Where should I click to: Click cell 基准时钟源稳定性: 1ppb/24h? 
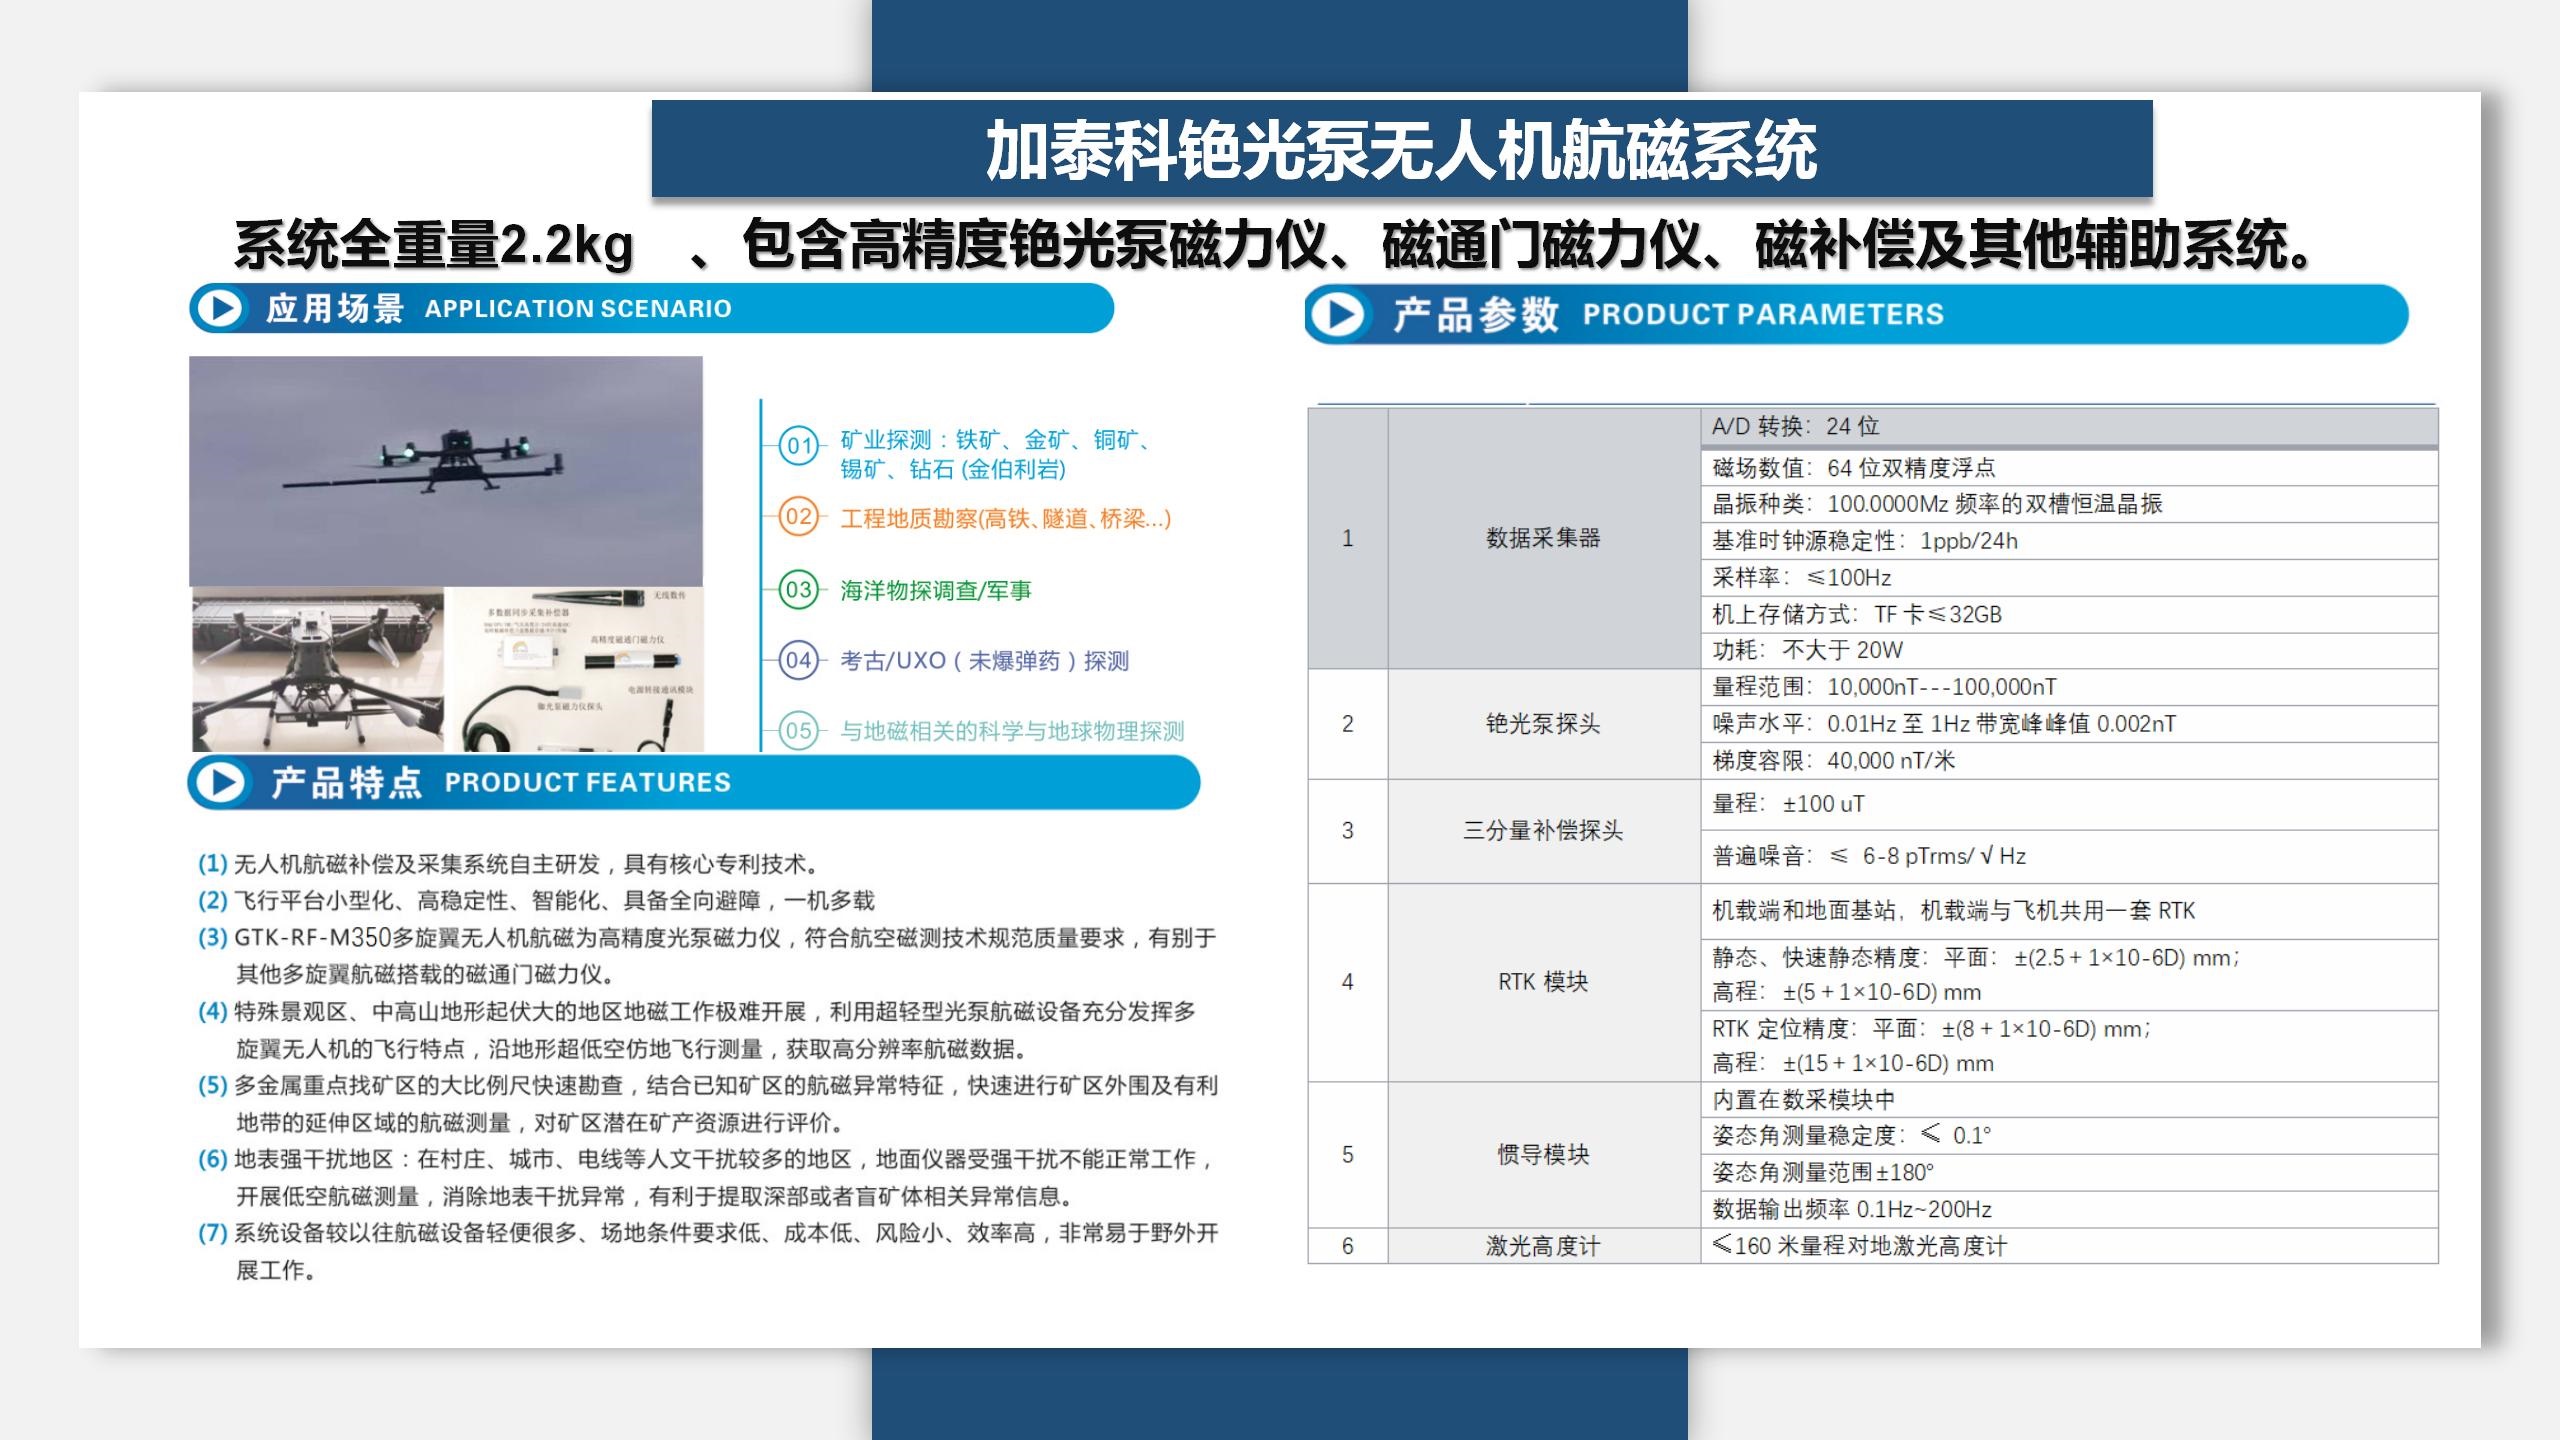tap(2069, 541)
